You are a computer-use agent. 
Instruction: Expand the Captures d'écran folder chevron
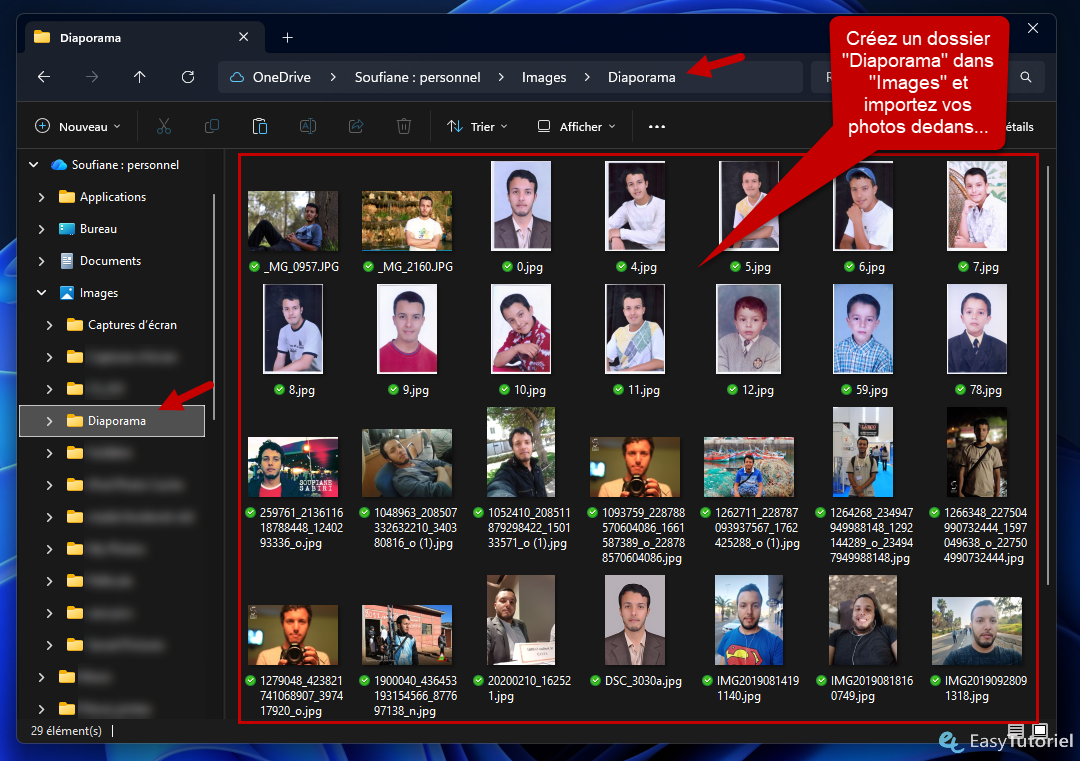pyautogui.click(x=50, y=325)
